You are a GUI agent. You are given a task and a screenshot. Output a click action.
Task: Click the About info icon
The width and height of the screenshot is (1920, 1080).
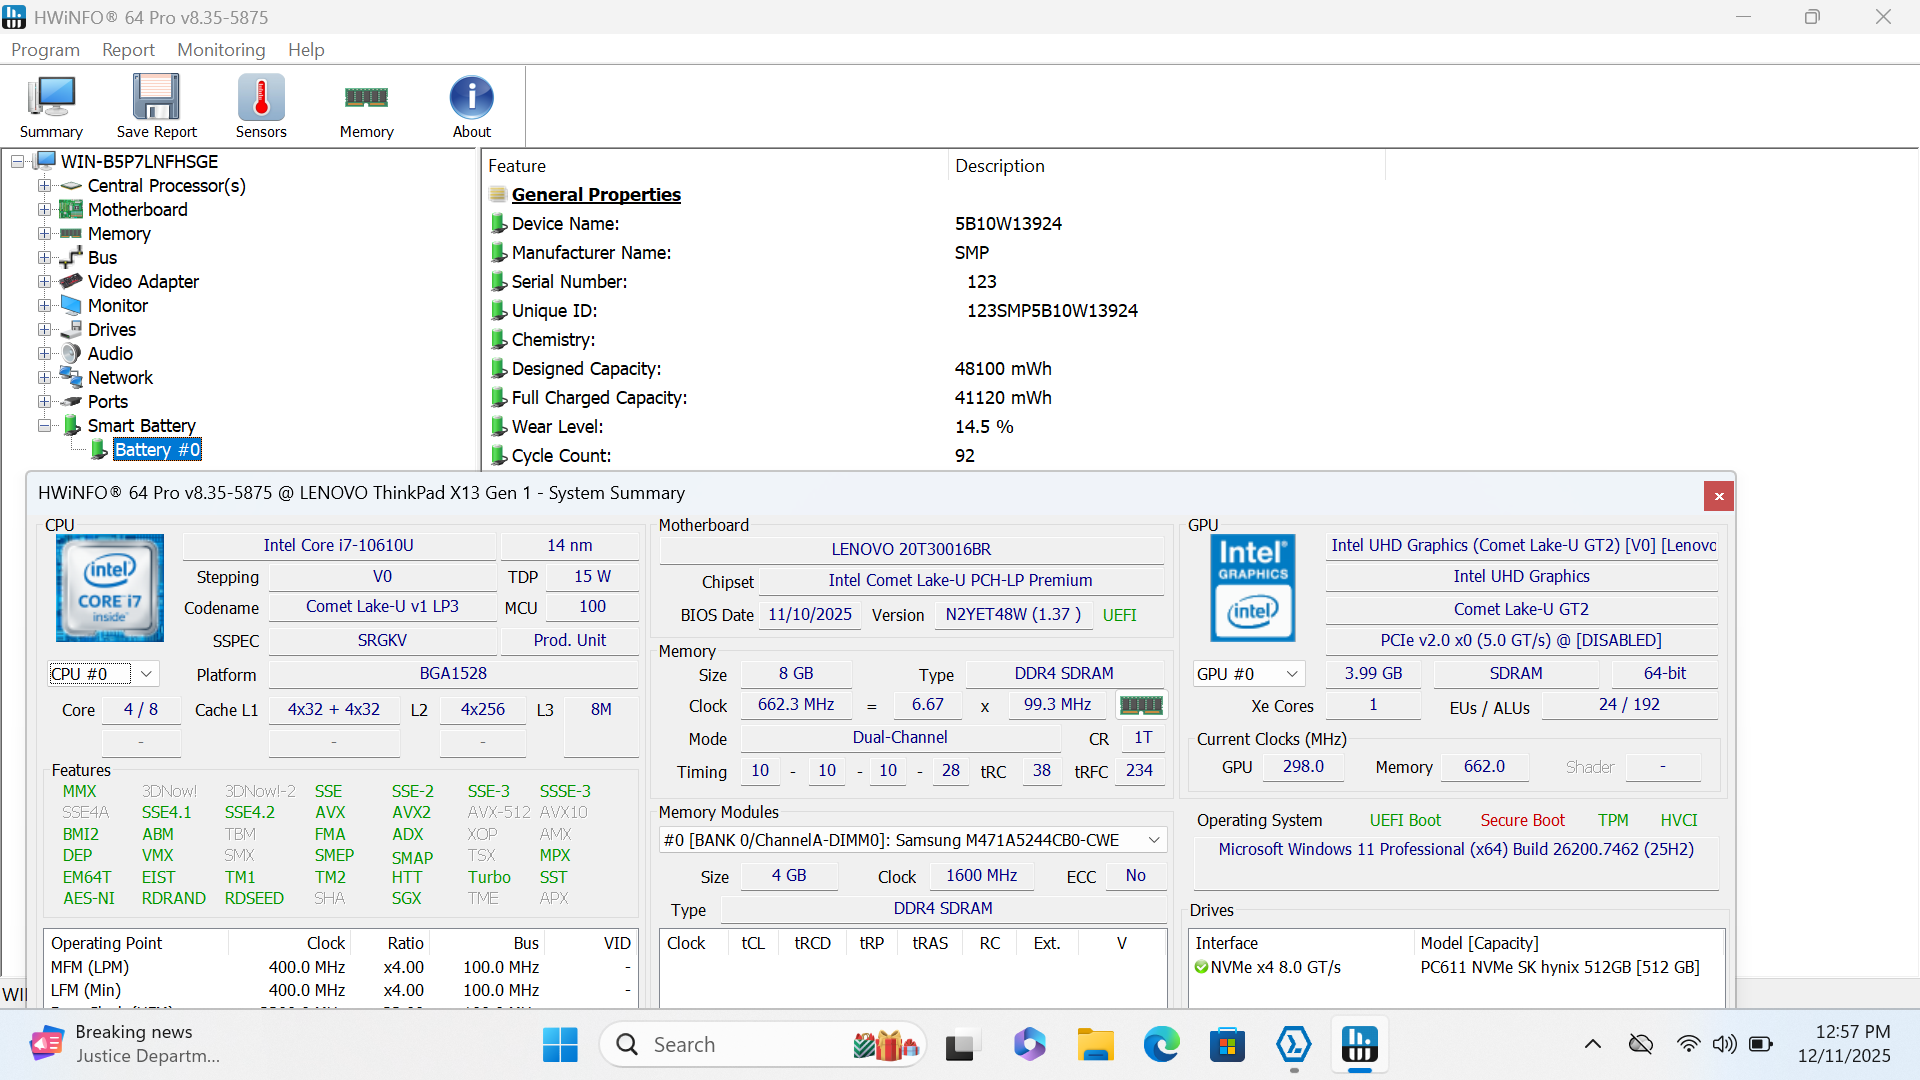[471, 98]
